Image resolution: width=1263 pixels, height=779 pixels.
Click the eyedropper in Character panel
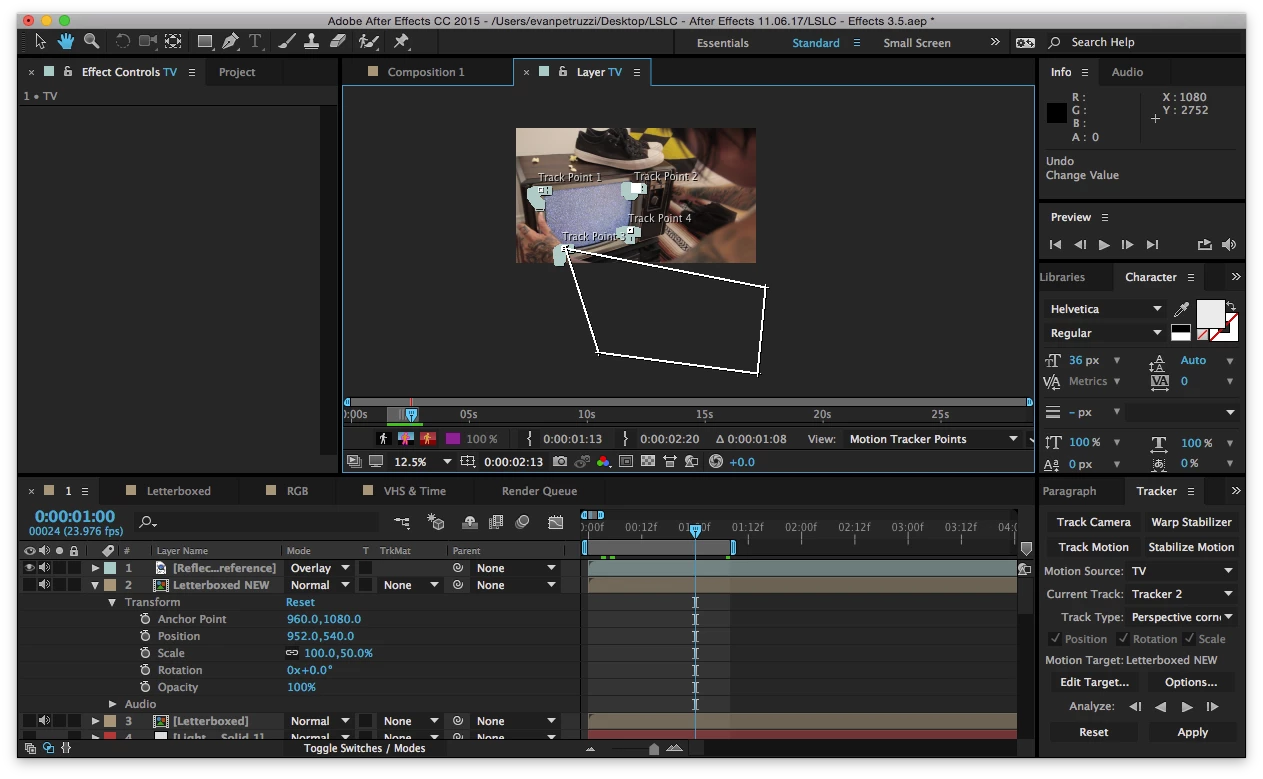pos(1181,310)
